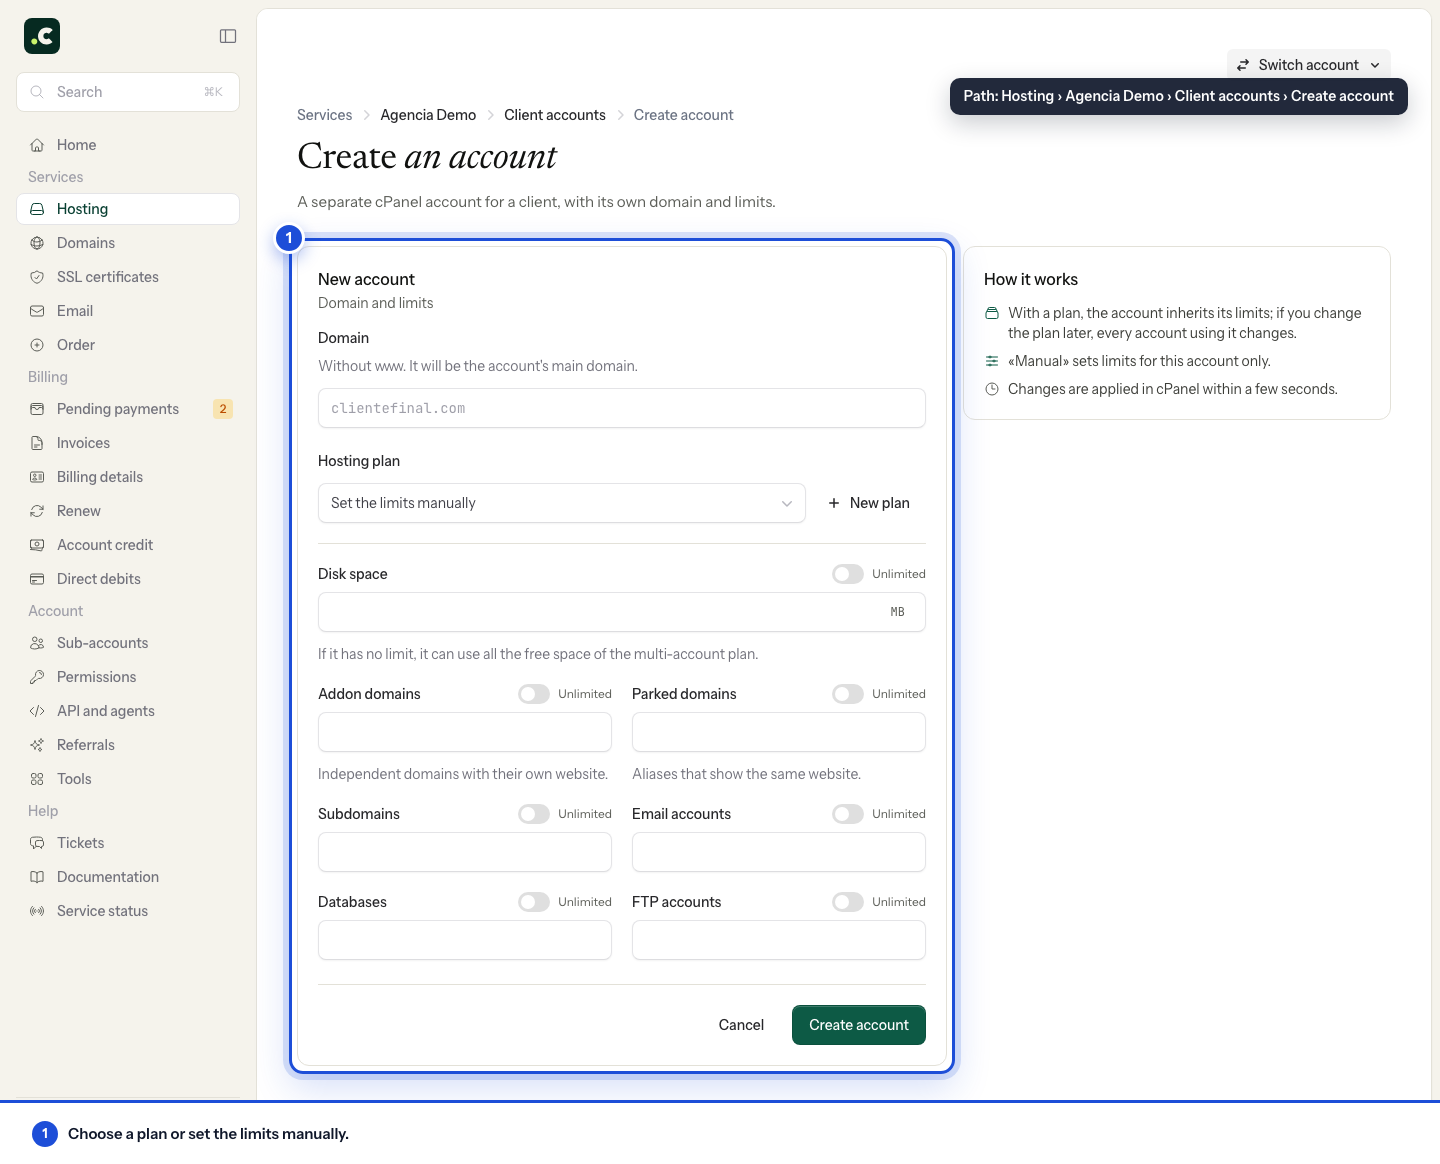Click the Tickets chat icon
Viewport: 1440px width, 1164px height.
pyautogui.click(x=37, y=843)
